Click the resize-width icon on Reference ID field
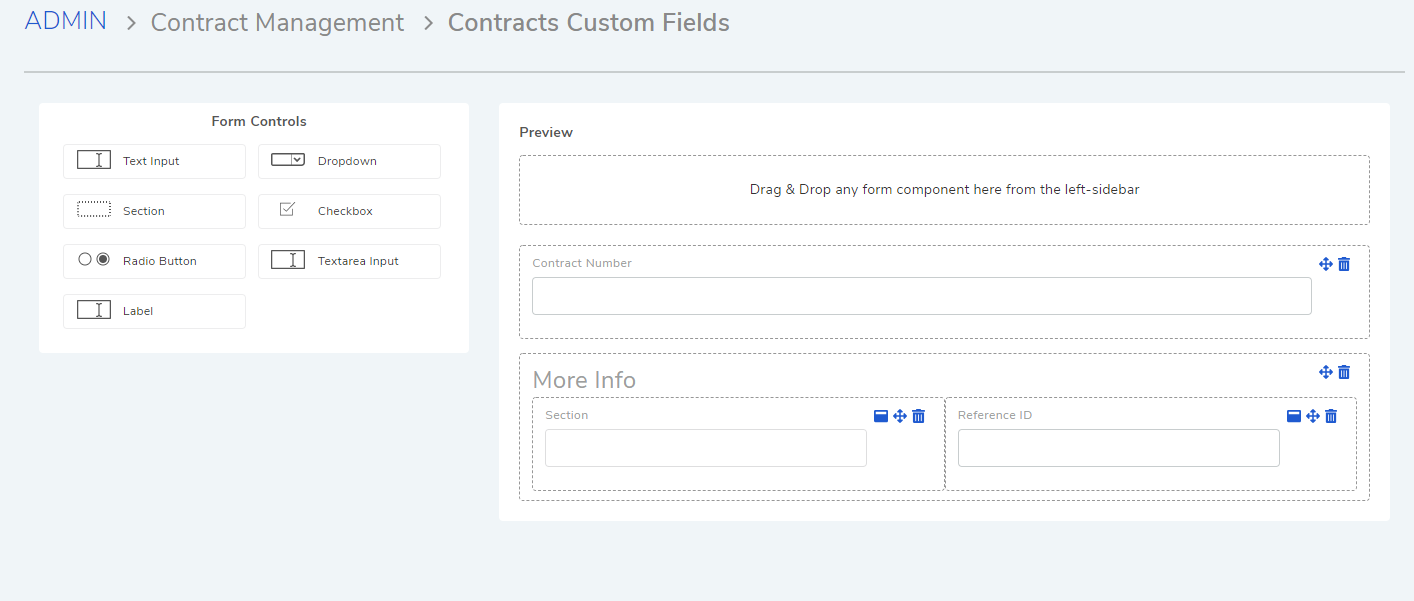Viewport: 1414px width, 601px height. click(x=1294, y=416)
